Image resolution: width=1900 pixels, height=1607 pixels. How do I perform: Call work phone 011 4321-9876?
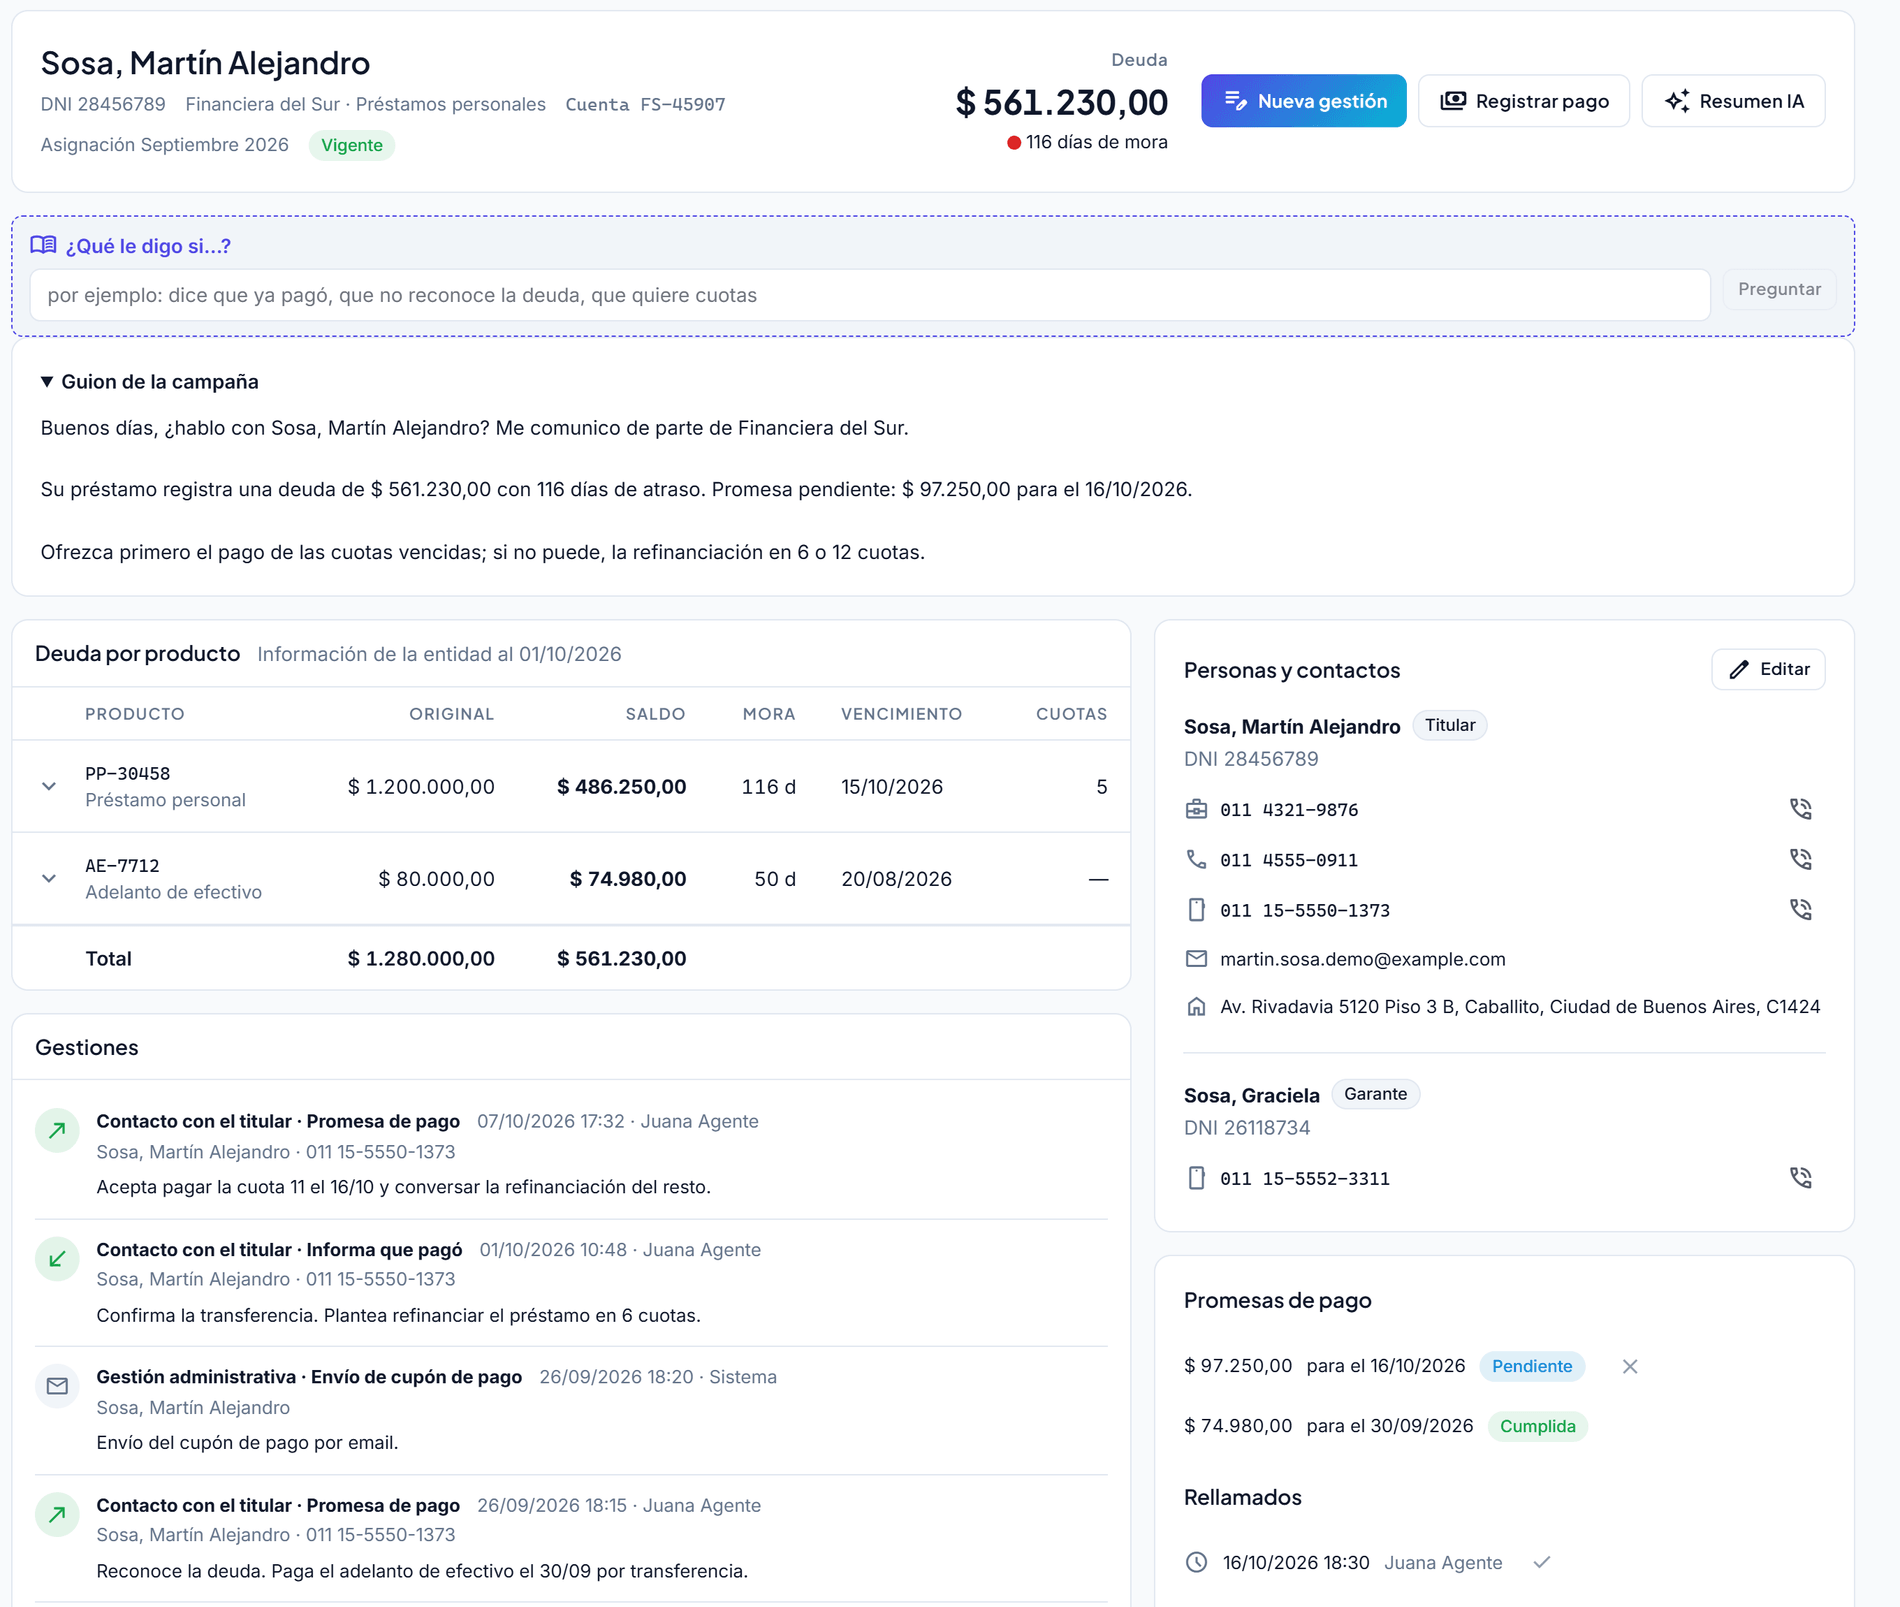[1801, 809]
